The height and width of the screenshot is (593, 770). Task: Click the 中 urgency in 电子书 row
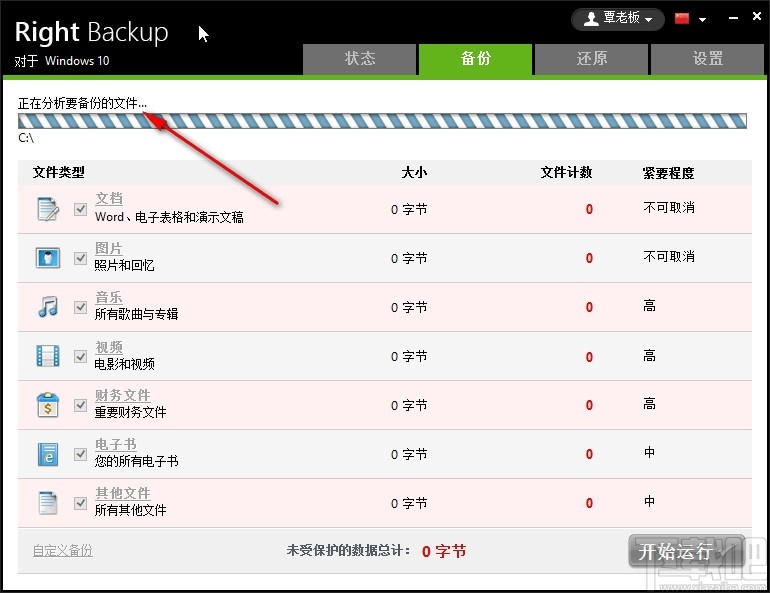(x=649, y=452)
